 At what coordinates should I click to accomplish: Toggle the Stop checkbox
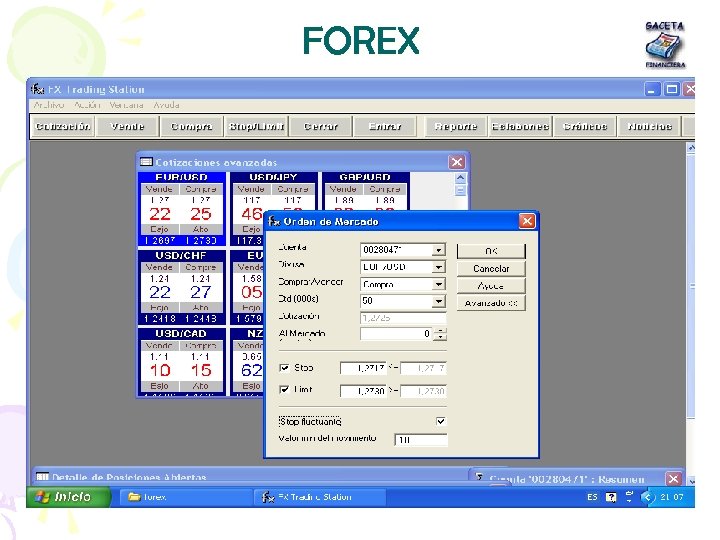tap(284, 367)
